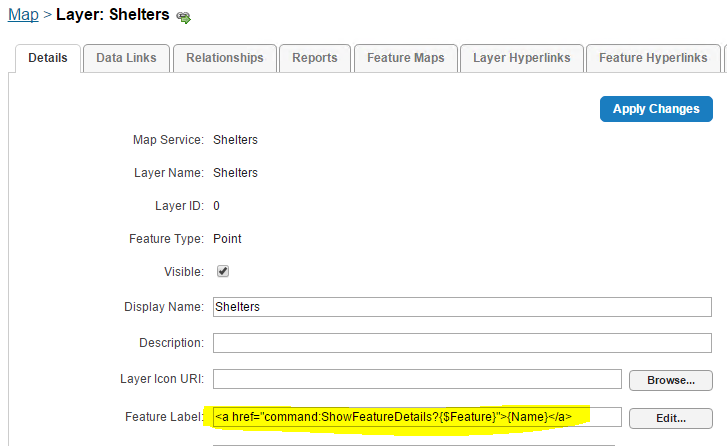
Task: Click the Layer Icon URI text field
Action: point(417,379)
